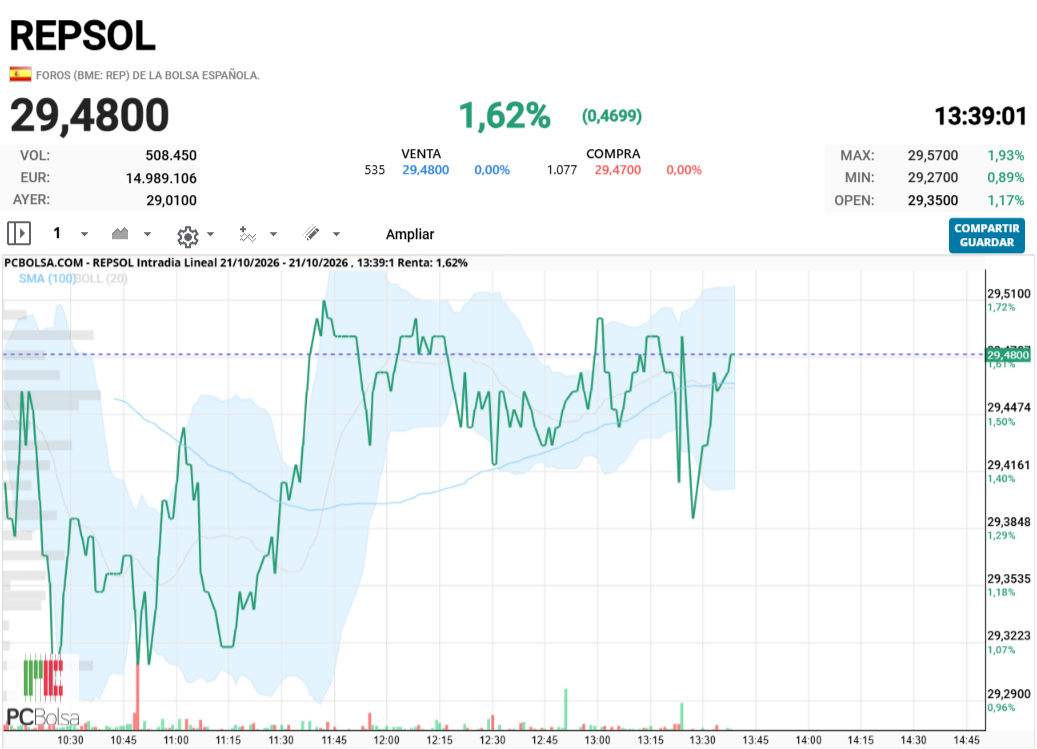Select the drawing pencil tool icon

point(311,233)
